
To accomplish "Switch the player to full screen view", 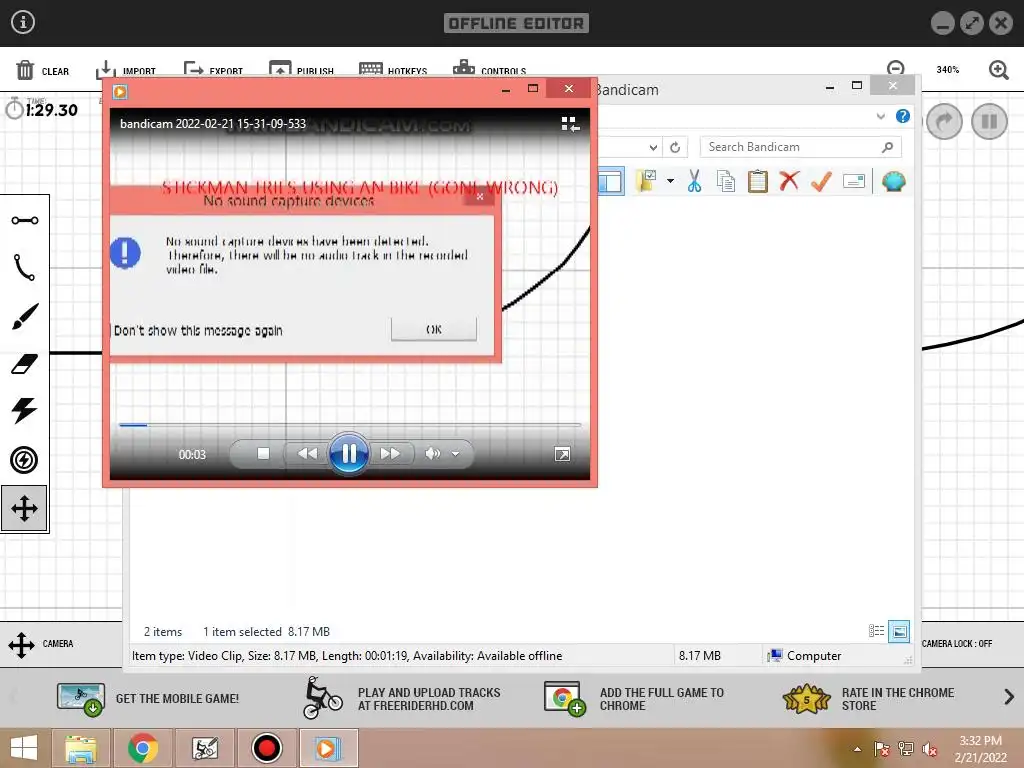I will 562,455.
